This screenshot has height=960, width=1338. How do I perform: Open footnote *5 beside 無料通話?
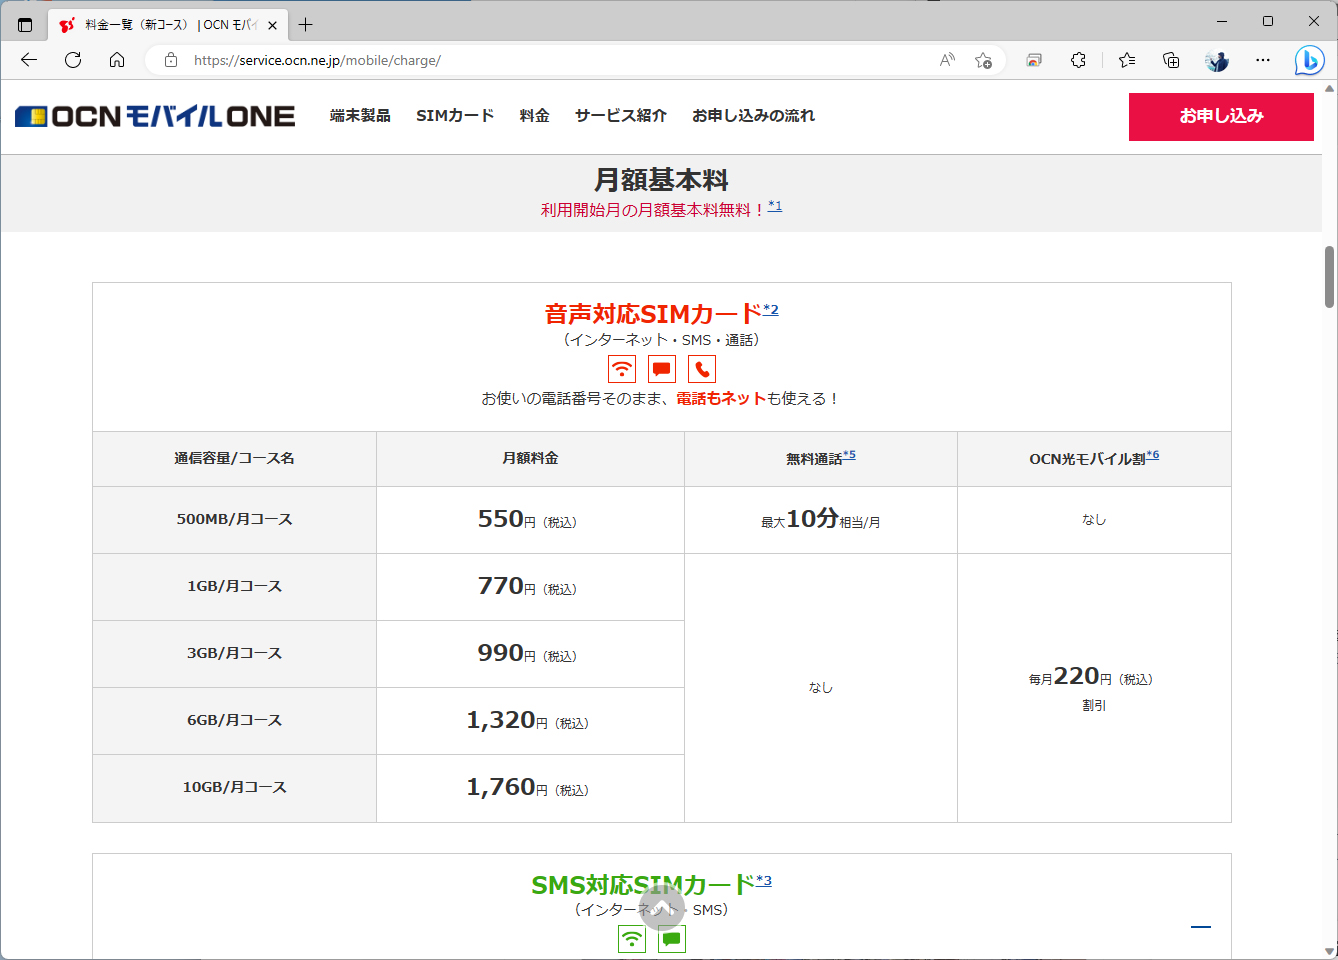[849, 455]
